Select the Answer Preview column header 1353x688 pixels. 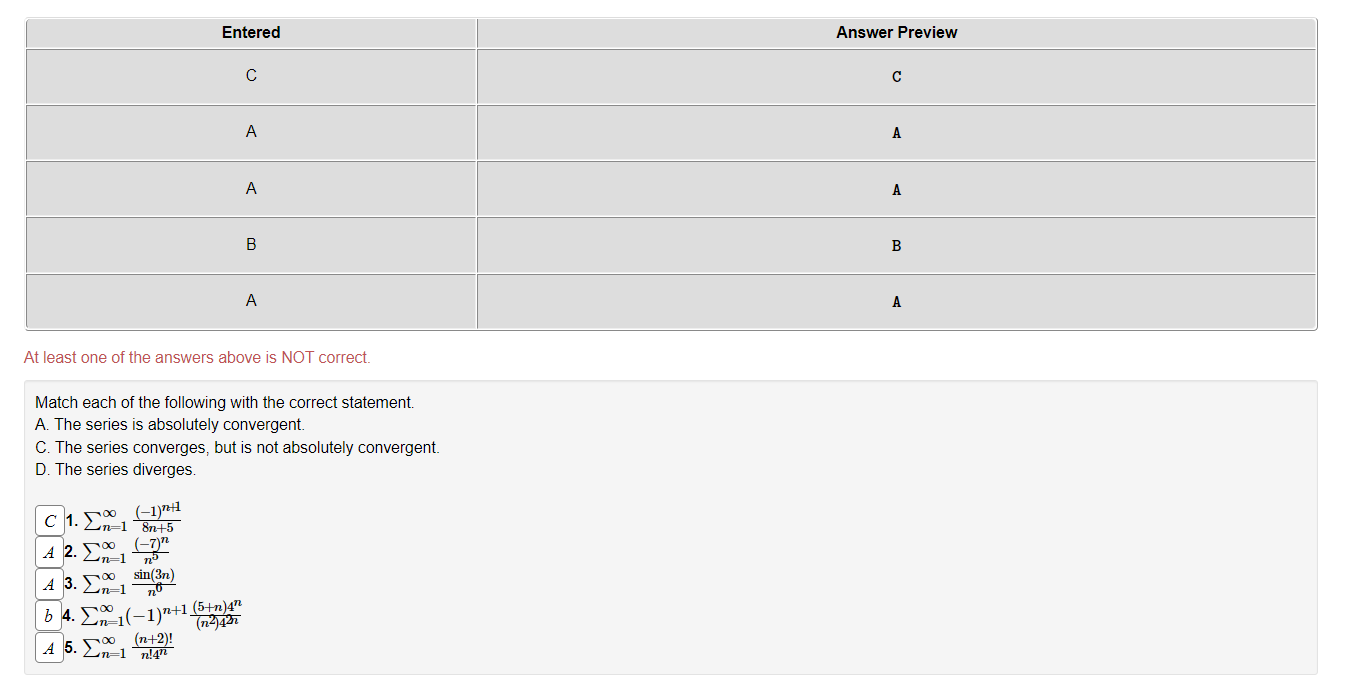click(x=895, y=32)
